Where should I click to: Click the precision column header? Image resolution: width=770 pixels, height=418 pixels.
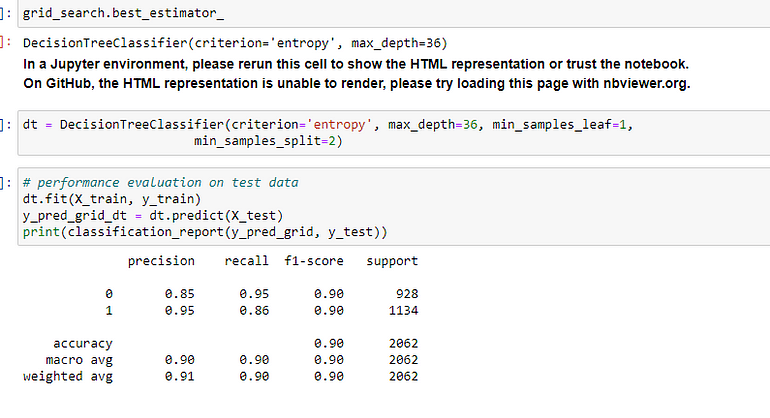[x=161, y=261]
